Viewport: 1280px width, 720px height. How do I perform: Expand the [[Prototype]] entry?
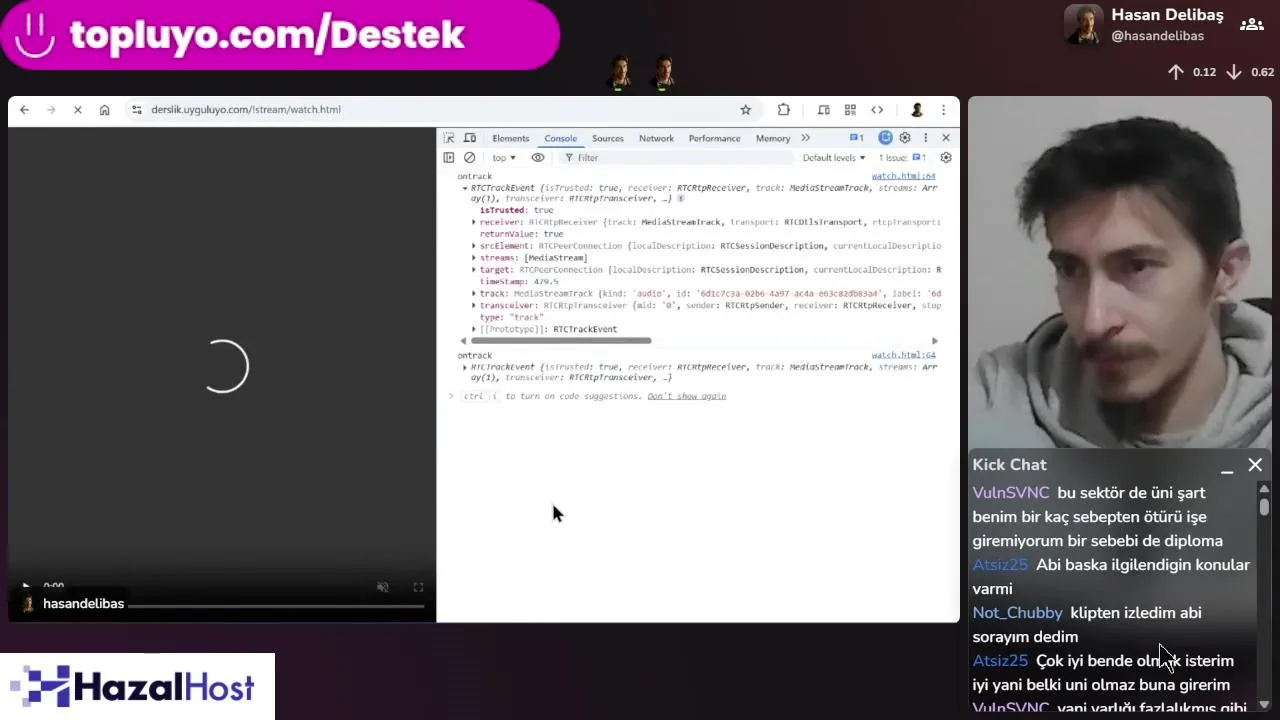pyautogui.click(x=474, y=329)
